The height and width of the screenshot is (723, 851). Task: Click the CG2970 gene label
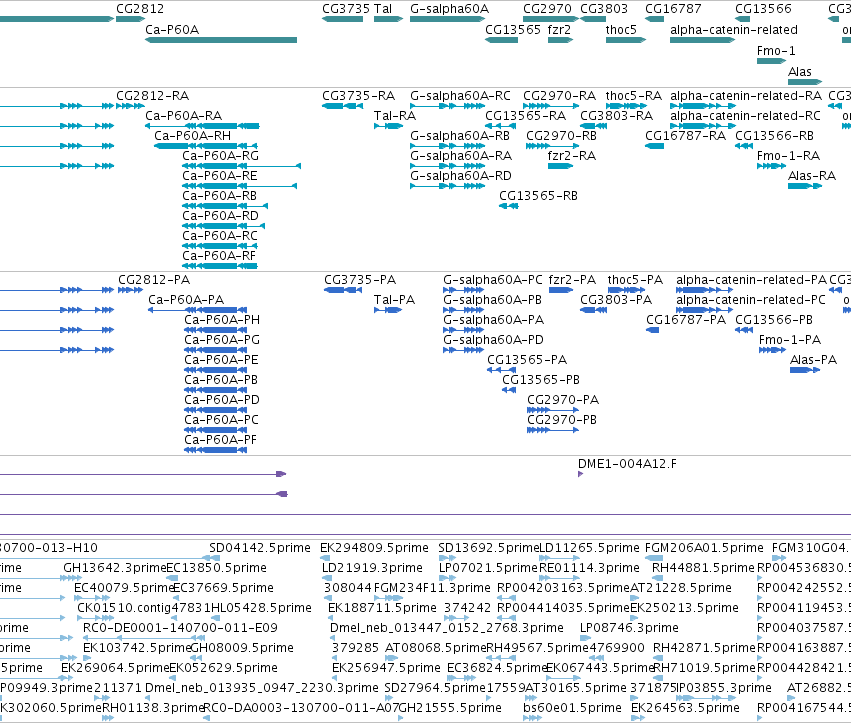[x=547, y=9]
